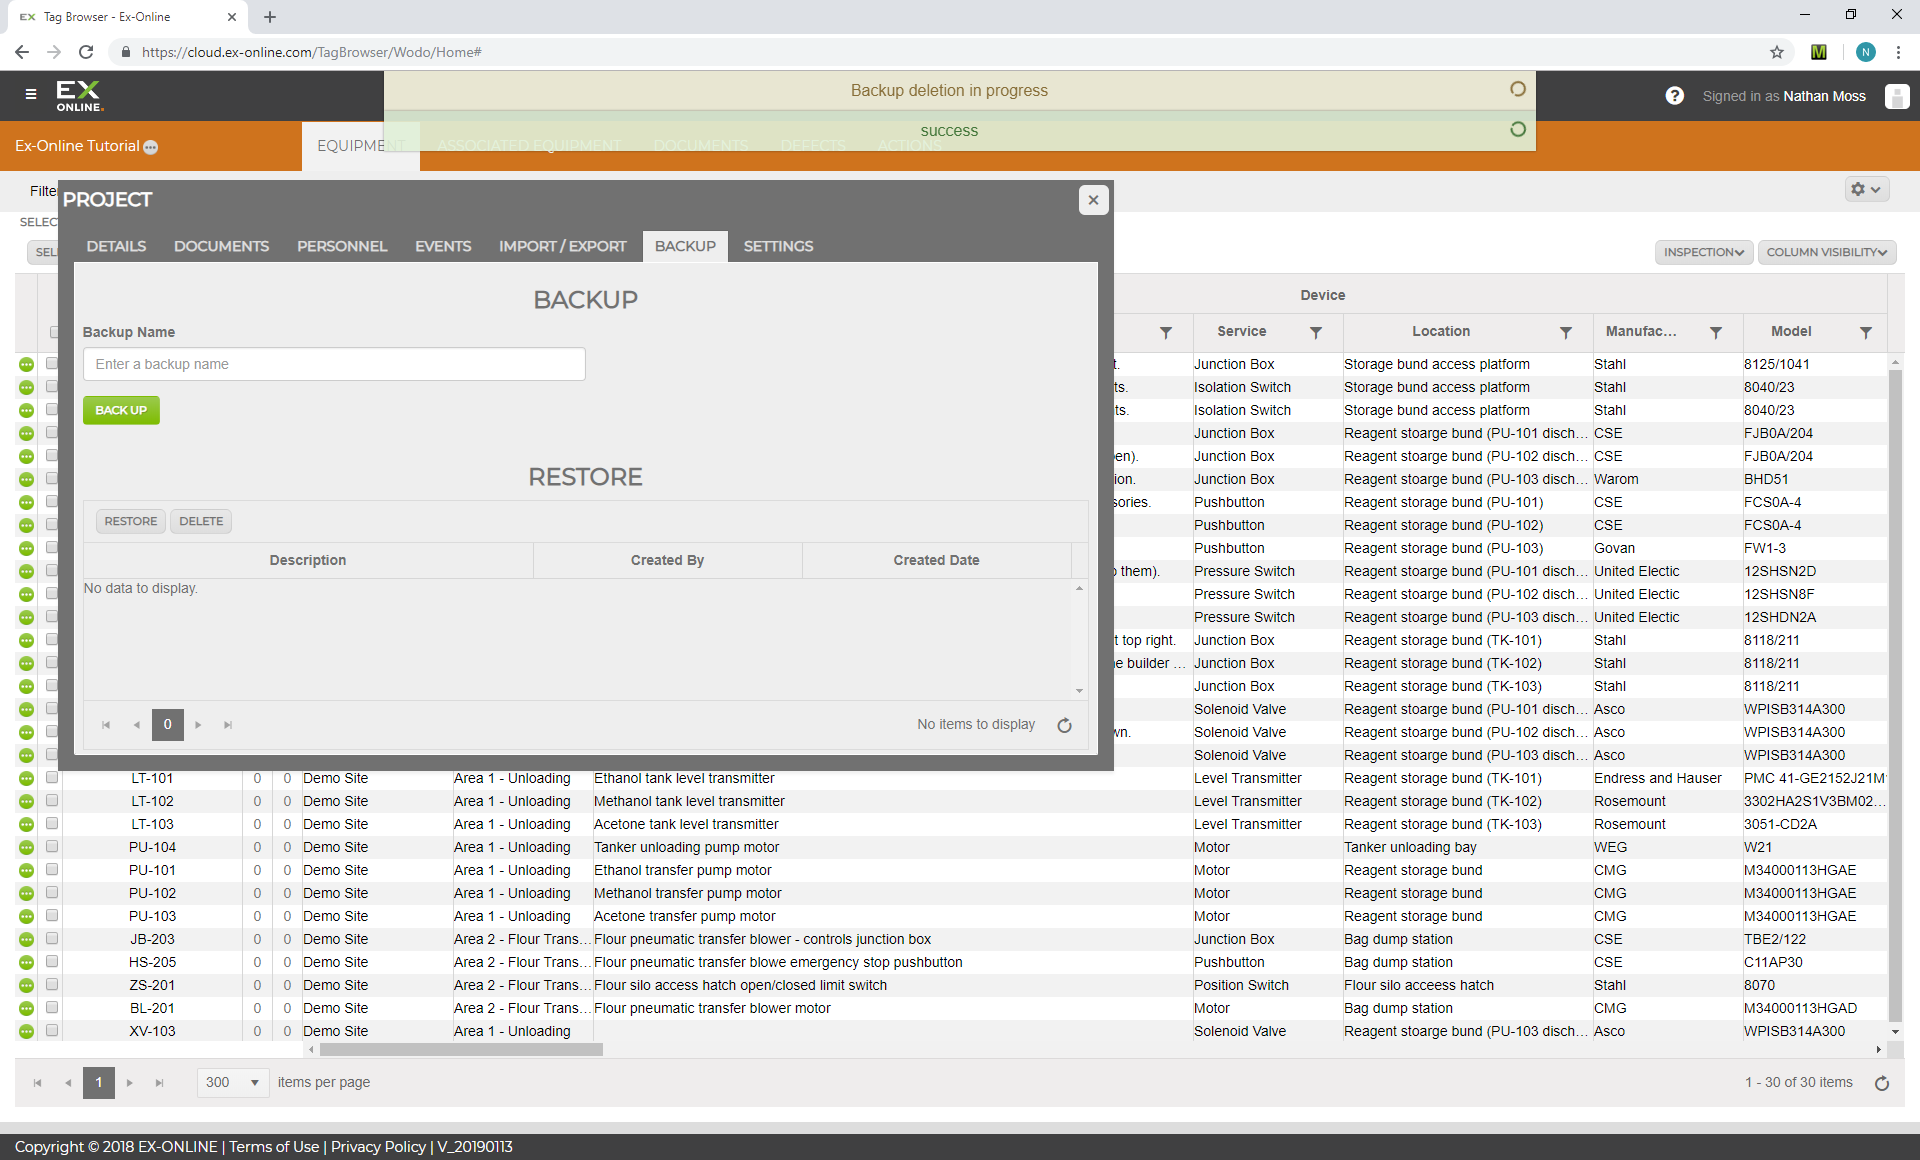Click the main grid refresh icon
This screenshot has width=1920, height=1160.
click(x=1882, y=1084)
